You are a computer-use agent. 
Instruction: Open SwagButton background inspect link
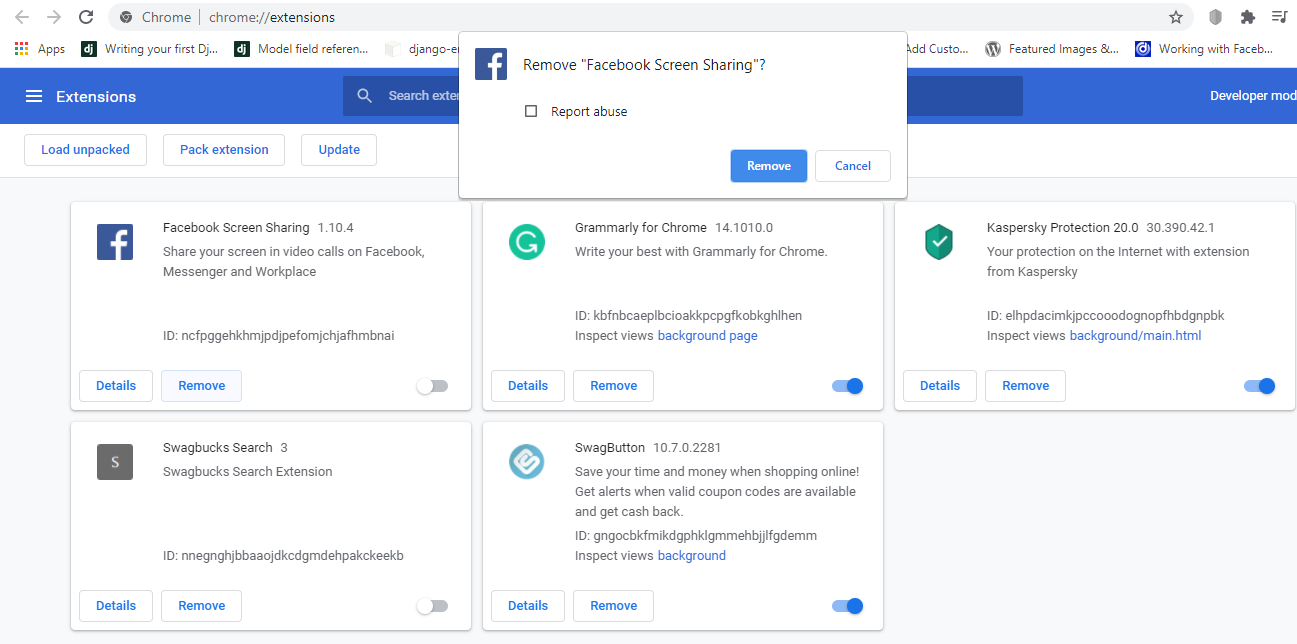coord(692,556)
